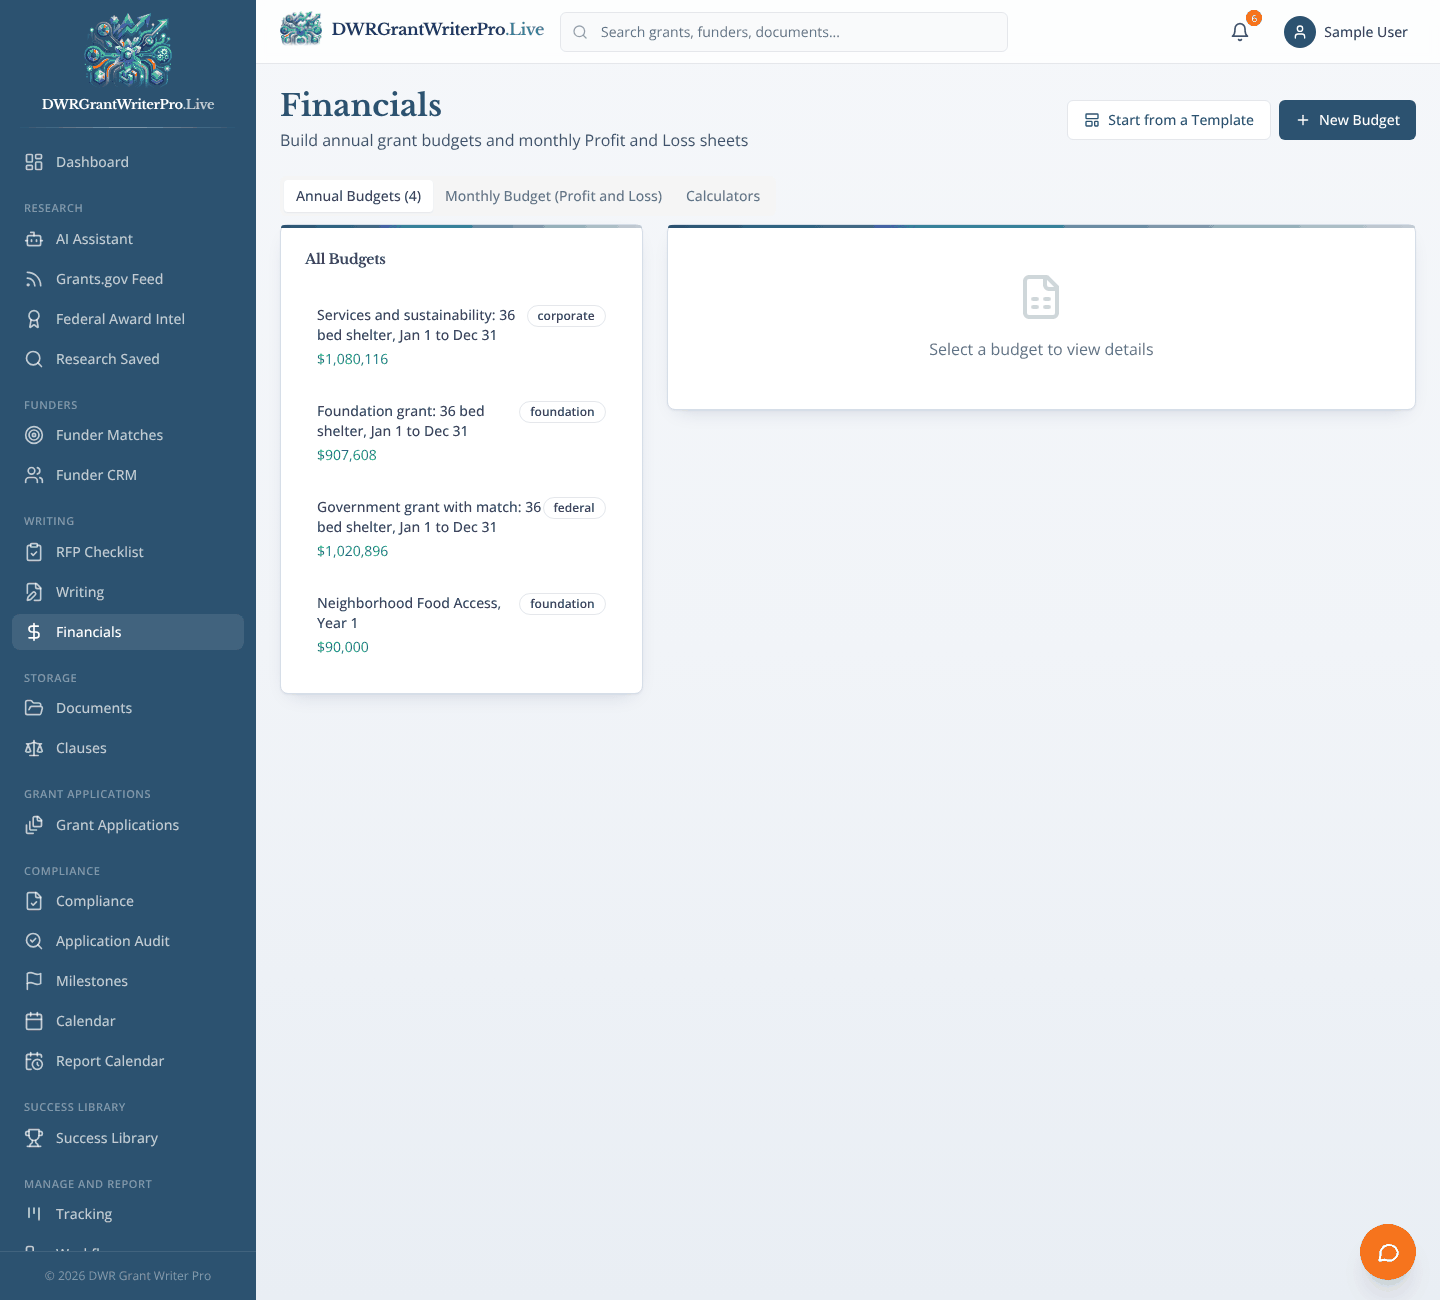
Task: Open Federal Award Intel ribbon icon
Action: pyautogui.click(x=34, y=319)
